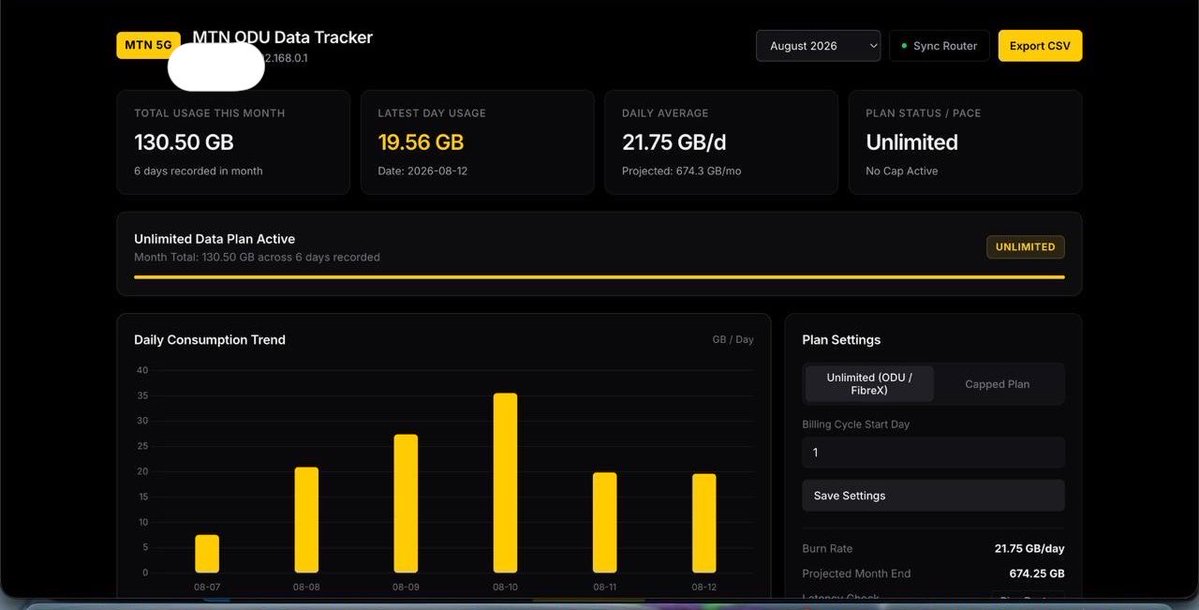Click the Save Settings button
The image size is (1199, 610).
tap(933, 495)
